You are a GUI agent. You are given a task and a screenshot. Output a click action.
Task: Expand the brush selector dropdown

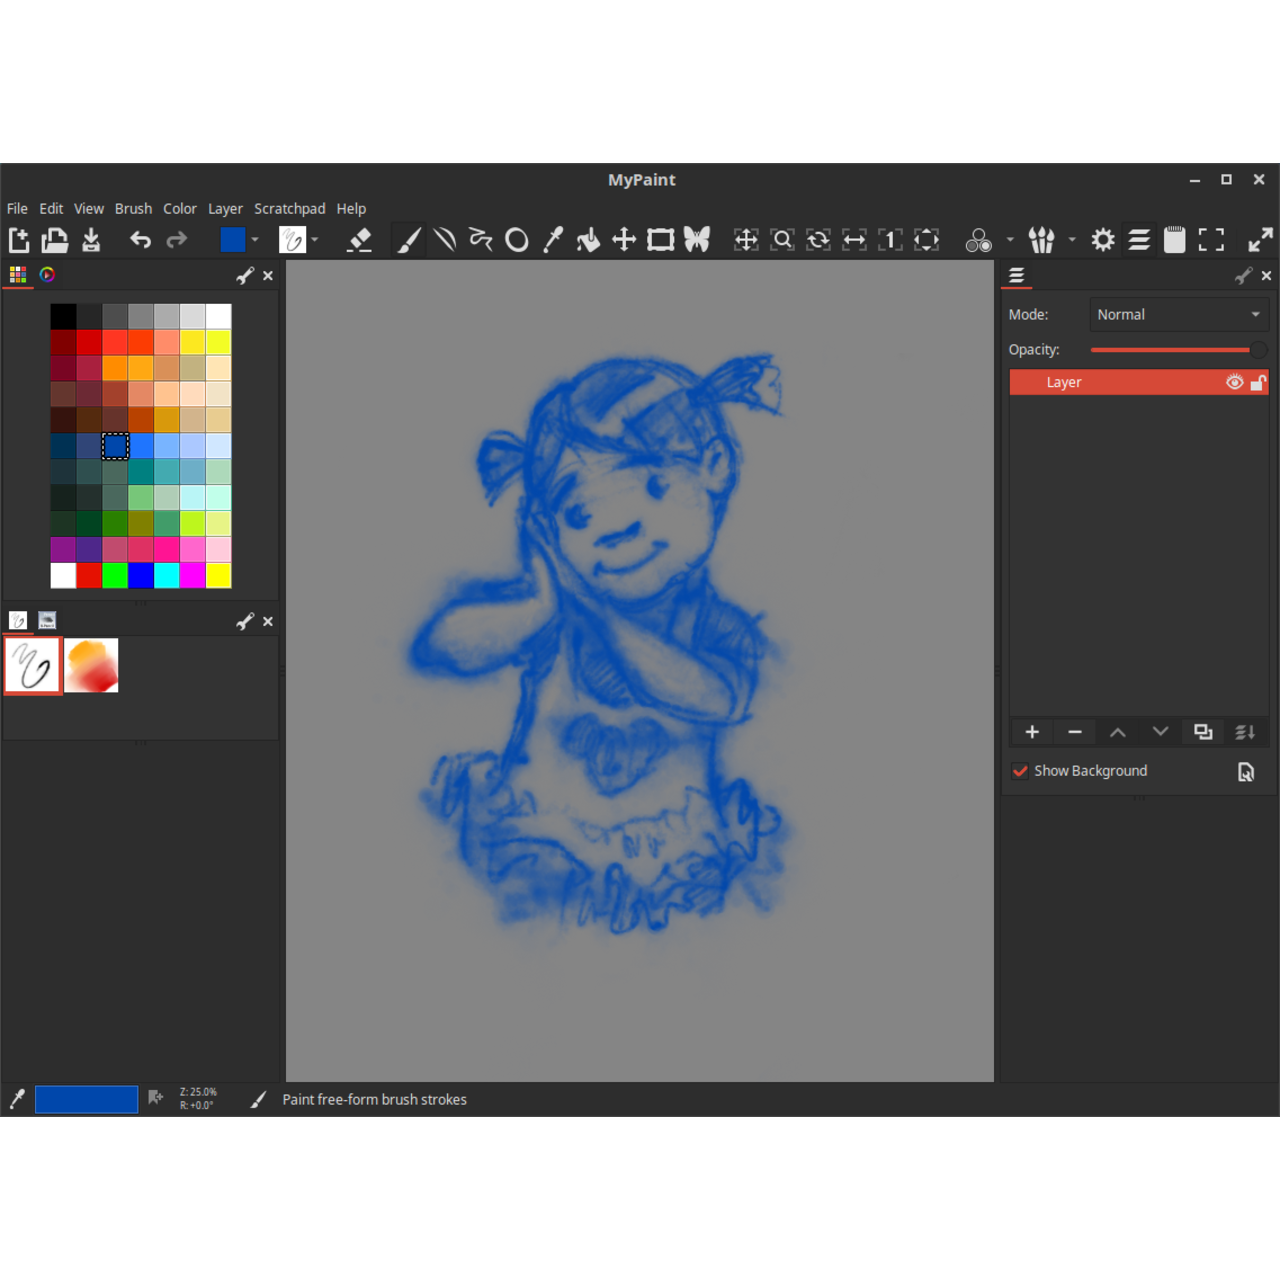point(315,240)
